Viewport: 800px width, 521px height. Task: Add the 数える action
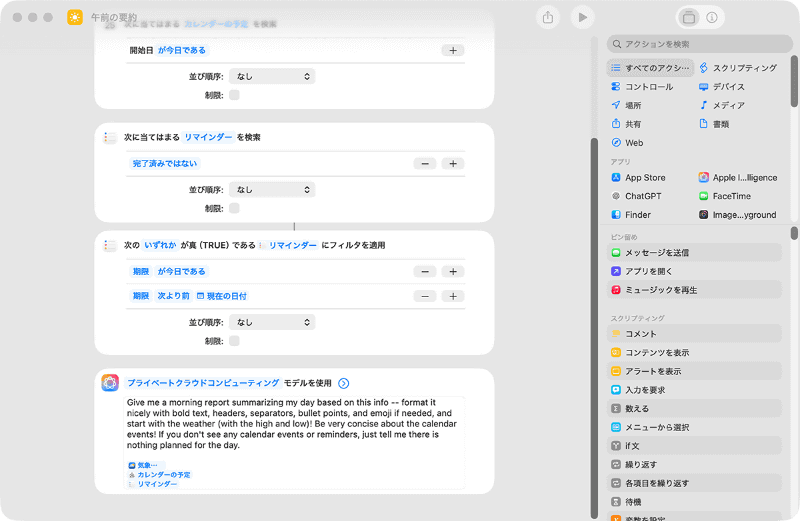point(694,409)
